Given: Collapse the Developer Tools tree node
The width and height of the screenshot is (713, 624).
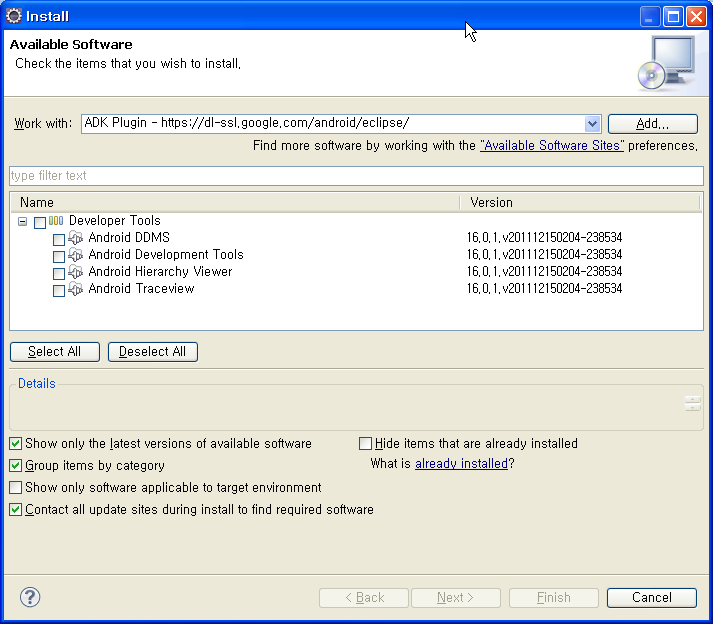Looking at the screenshot, I should 22,221.
